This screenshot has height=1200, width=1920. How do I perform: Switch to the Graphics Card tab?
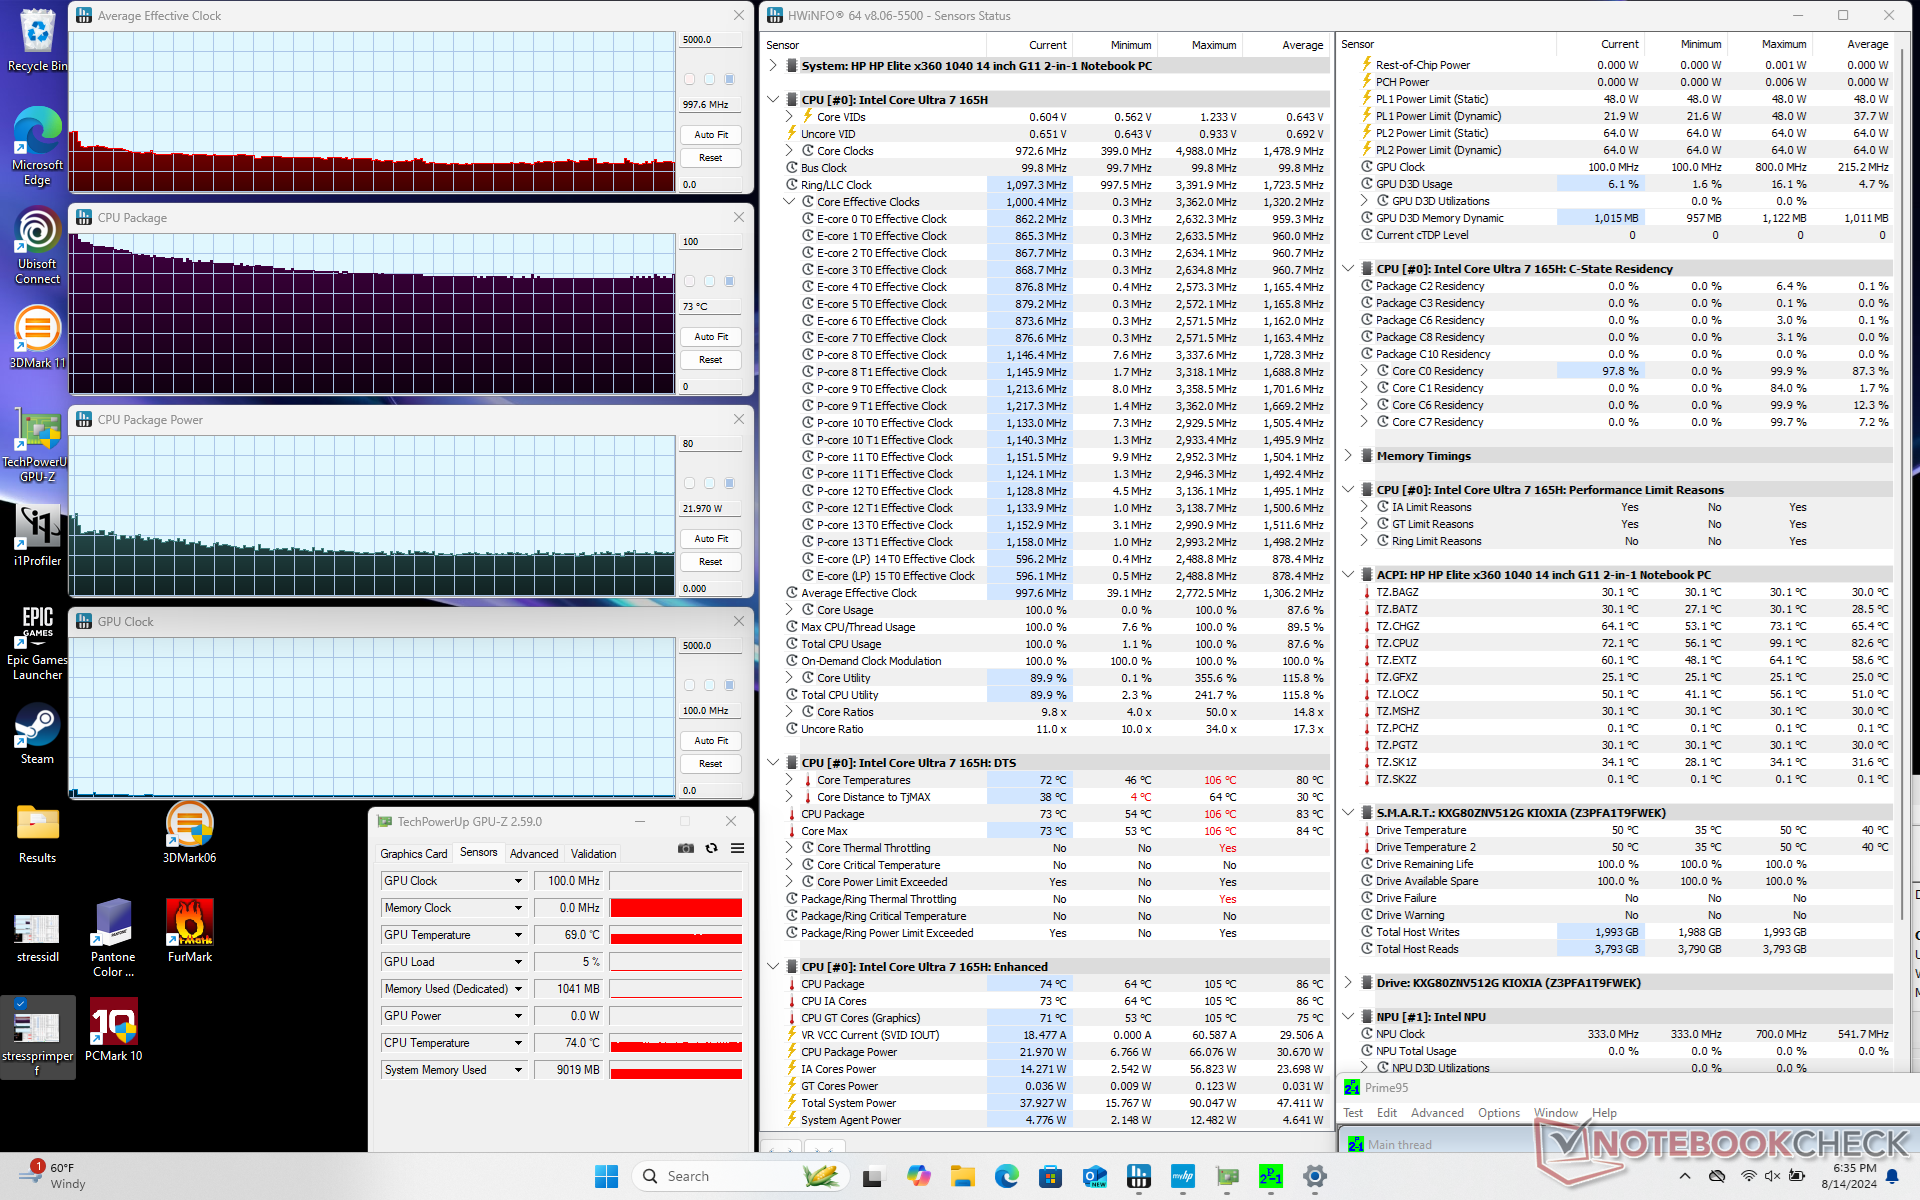coord(413,854)
